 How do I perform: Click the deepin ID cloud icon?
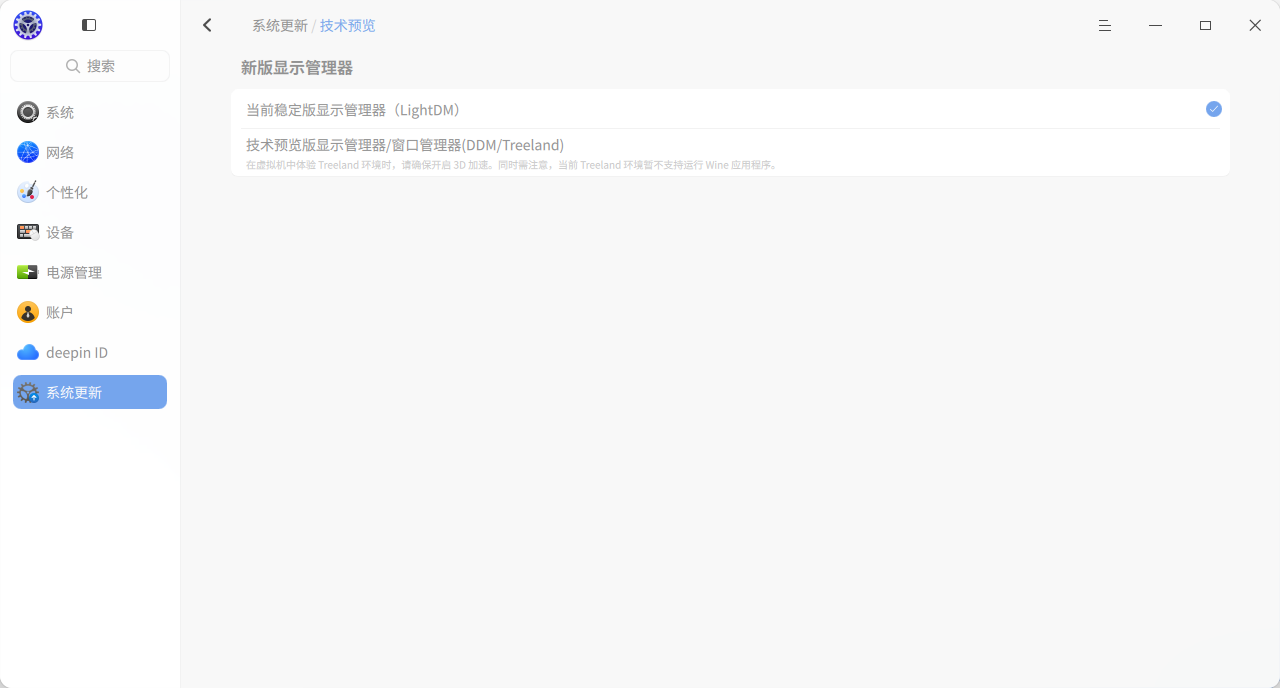point(28,352)
